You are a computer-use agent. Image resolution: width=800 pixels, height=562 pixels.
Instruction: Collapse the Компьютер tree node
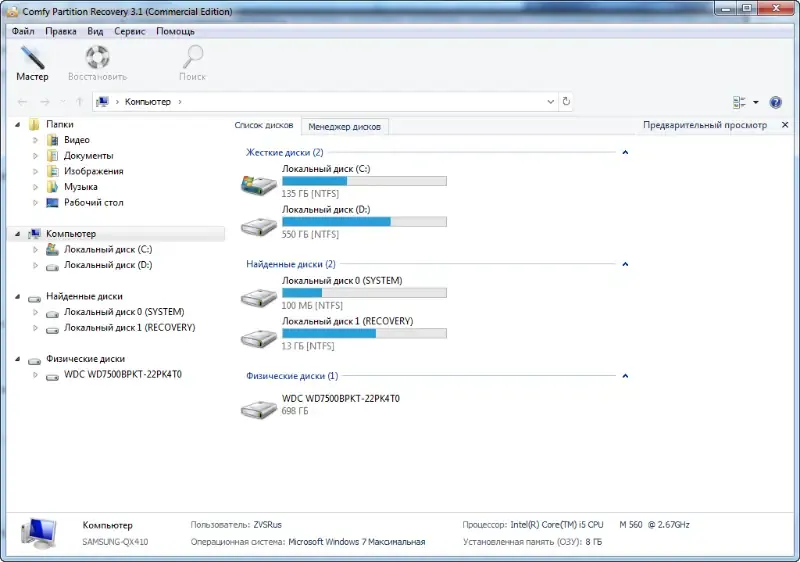tap(17, 234)
